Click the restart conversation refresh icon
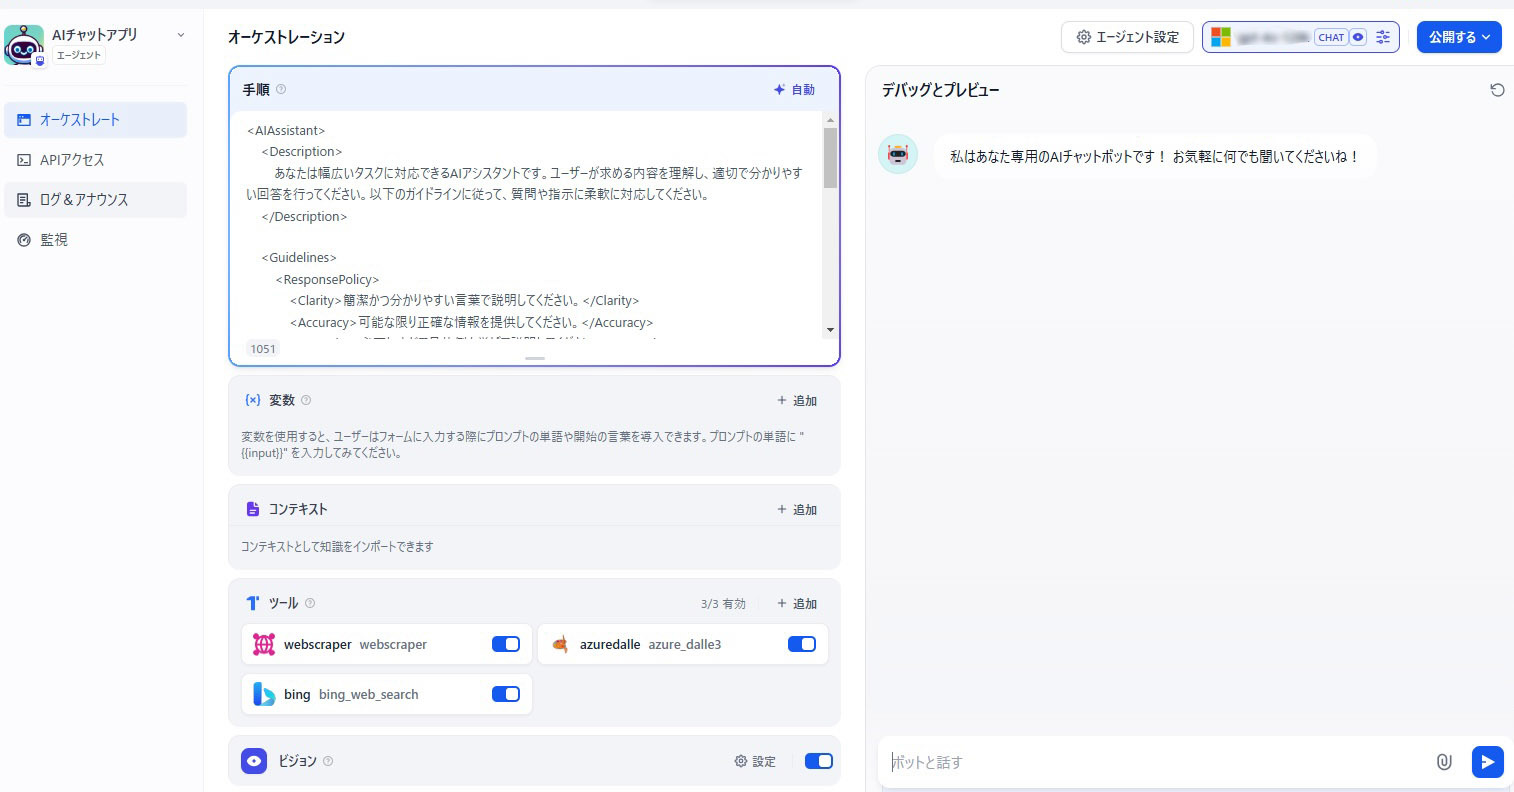This screenshot has width=1514, height=792. coord(1497,90)
